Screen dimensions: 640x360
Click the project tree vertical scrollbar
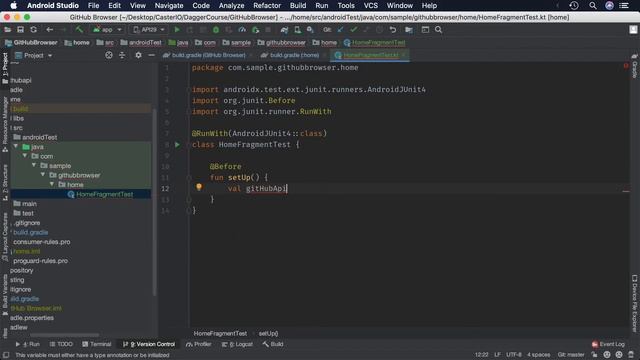pos(154,202)
